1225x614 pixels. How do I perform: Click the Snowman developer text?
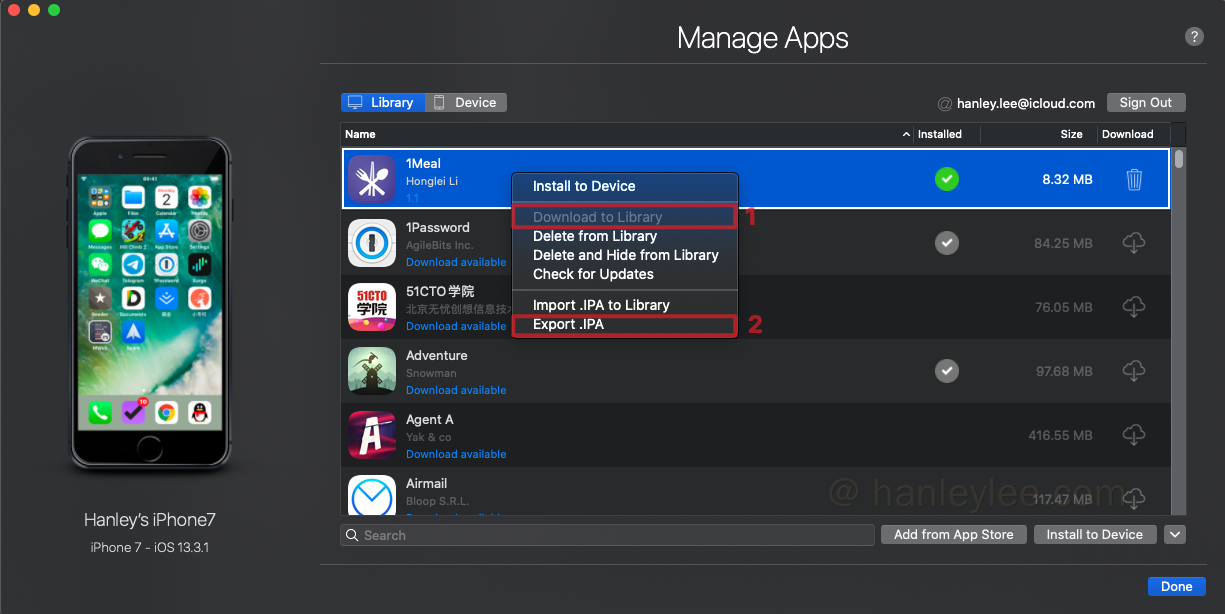coord(431,373)
